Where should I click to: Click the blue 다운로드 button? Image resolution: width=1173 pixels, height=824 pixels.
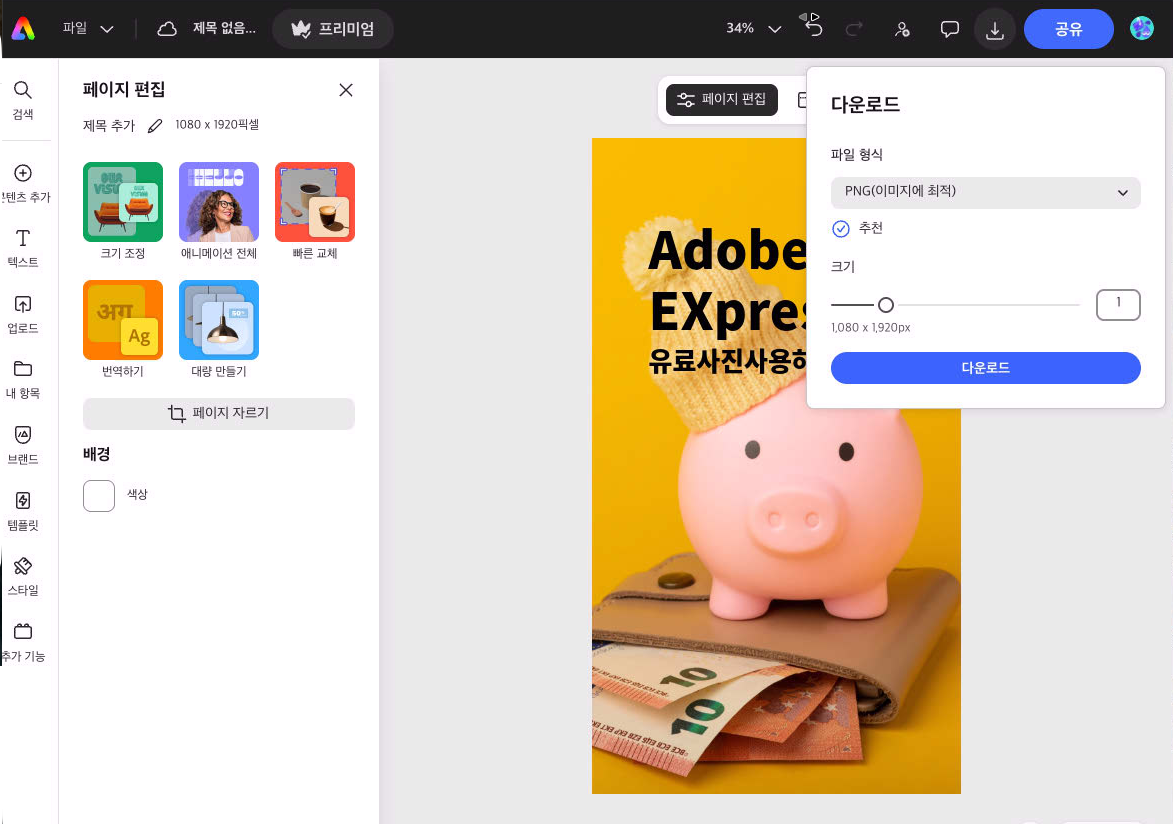coord(985,367)
